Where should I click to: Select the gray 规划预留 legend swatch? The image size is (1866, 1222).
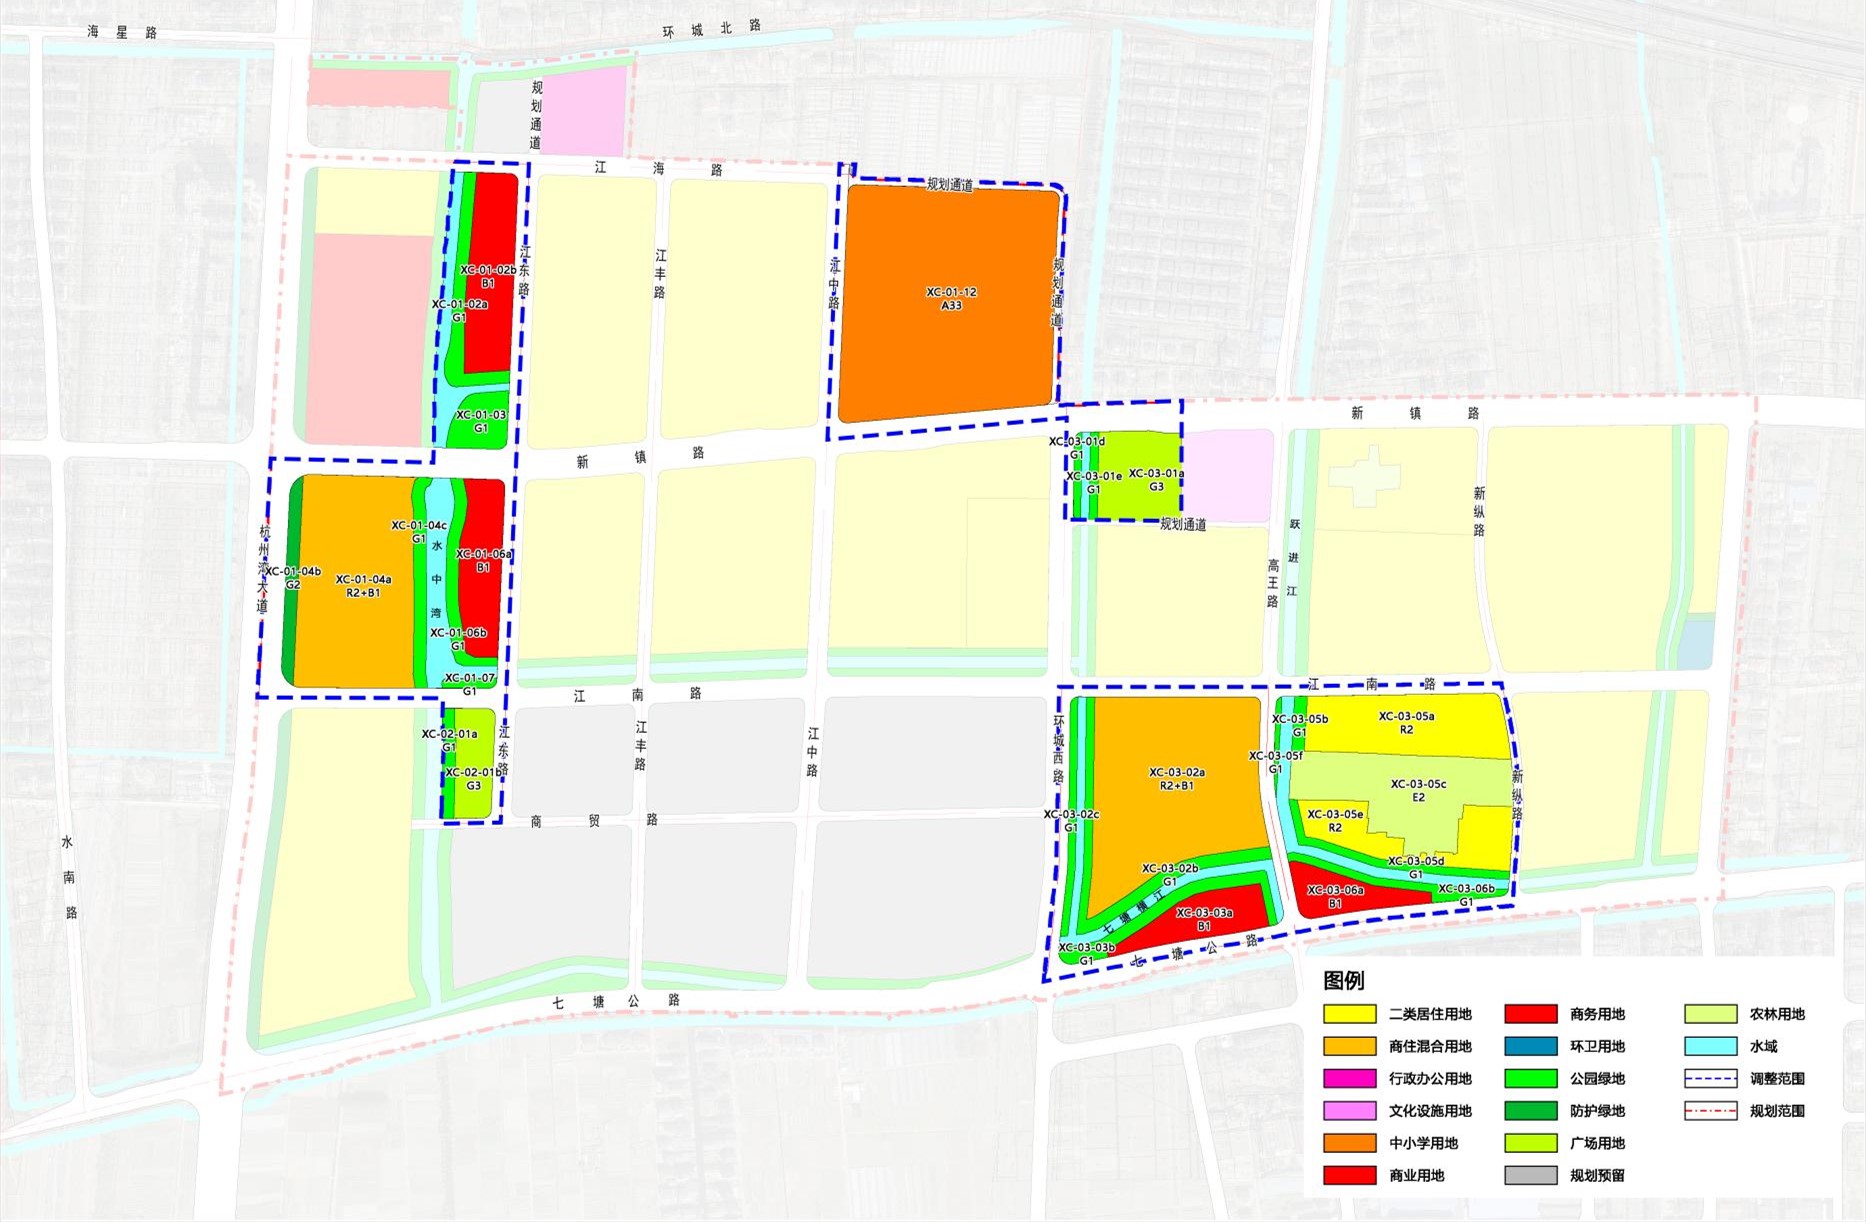pos(1530,1175)
